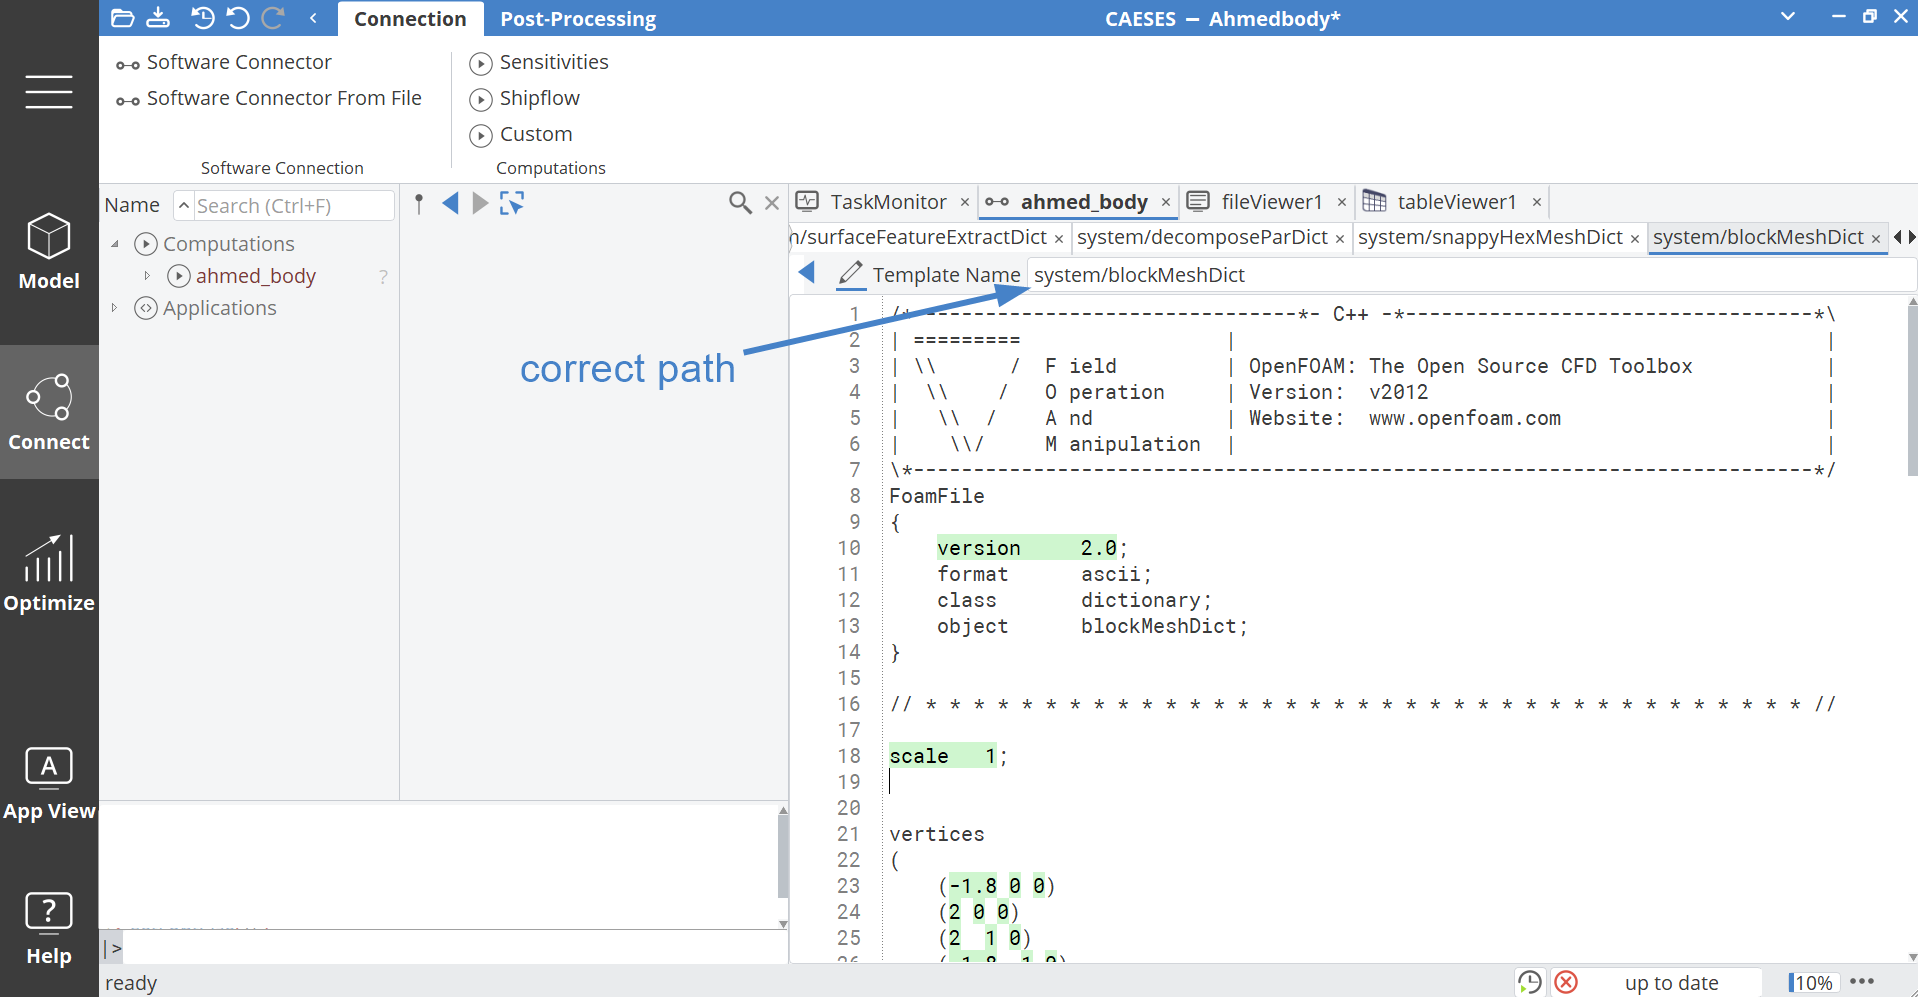Click the magnifier search icon in tree panel
This screenshot has height=997, width=1918.
[x=740, y=203]
